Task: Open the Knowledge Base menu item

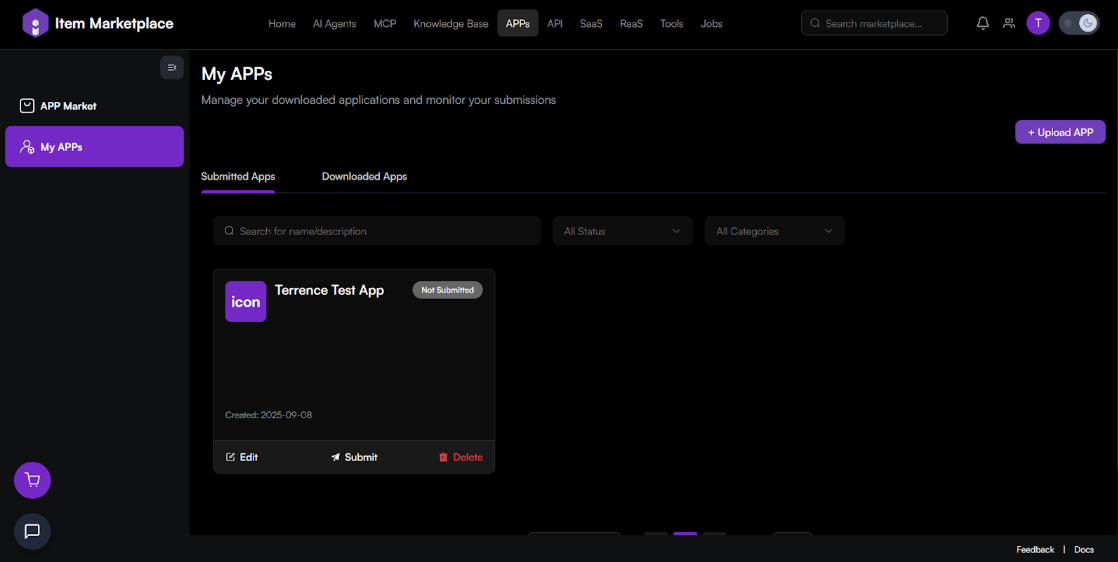Action: (451, 23)
